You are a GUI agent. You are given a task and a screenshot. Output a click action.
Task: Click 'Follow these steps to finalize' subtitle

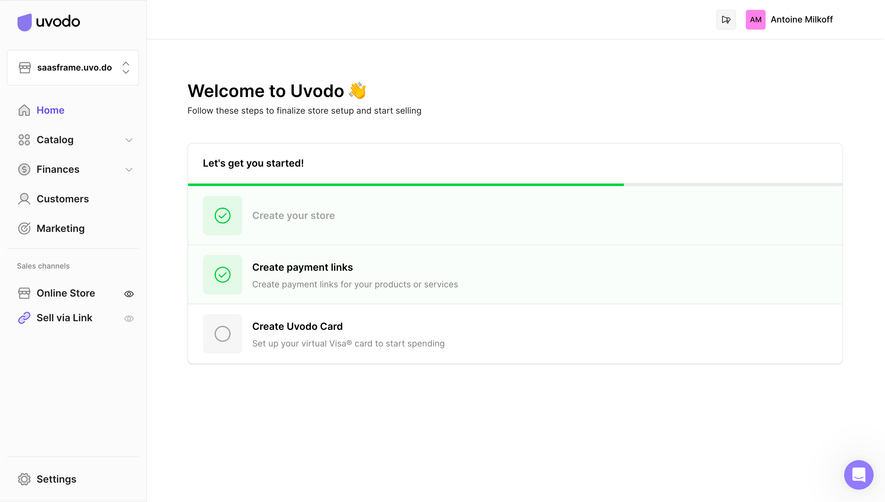[304, 111]
